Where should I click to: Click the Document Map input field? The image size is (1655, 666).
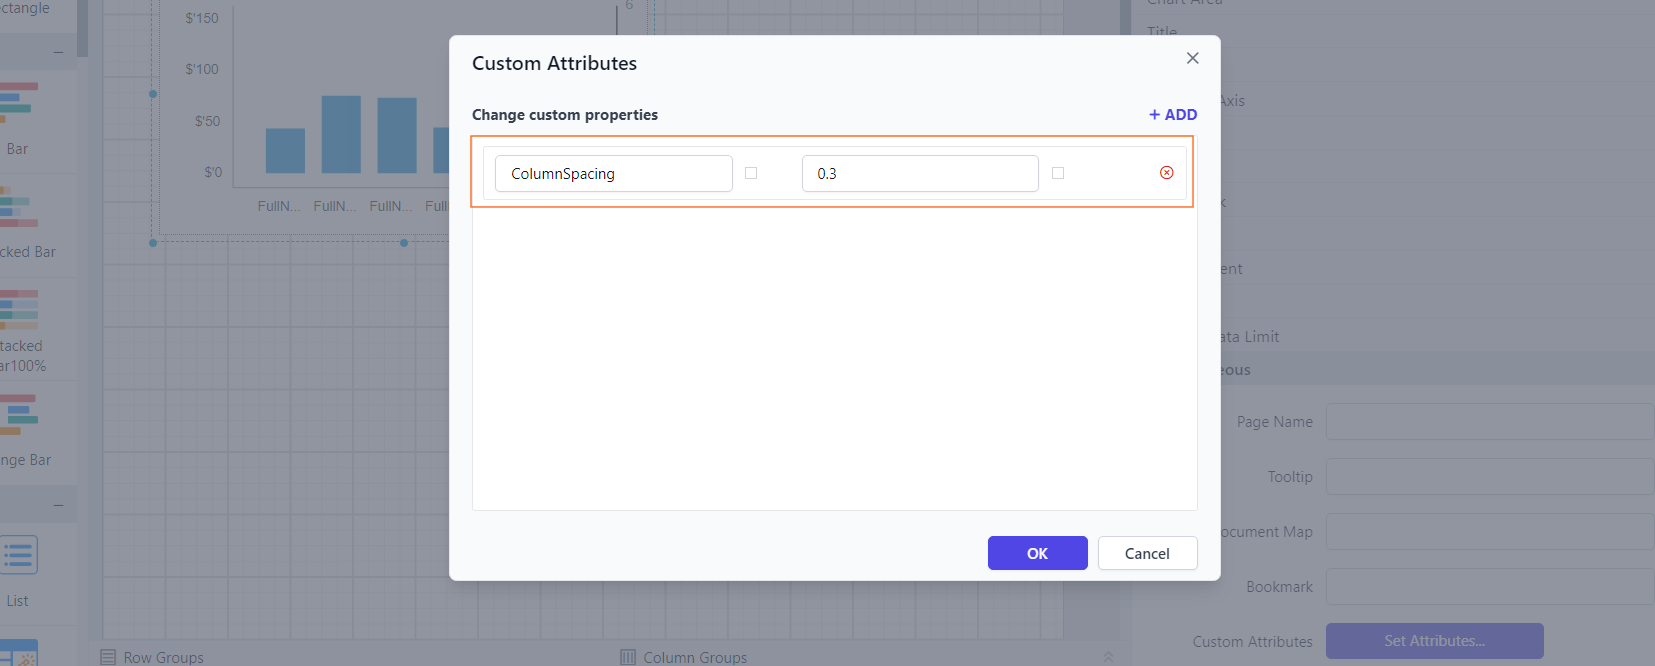[x=1489, y=532]
